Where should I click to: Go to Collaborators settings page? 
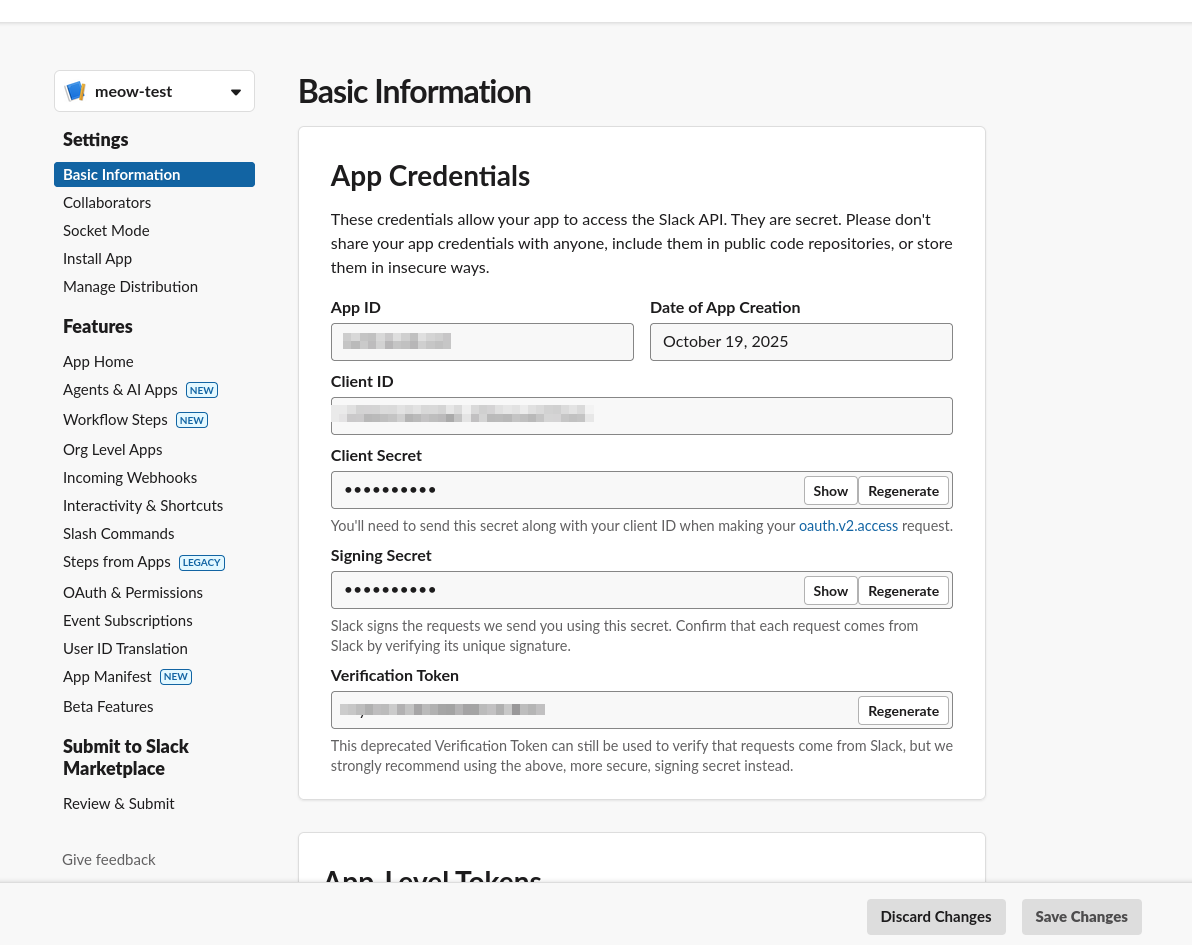pyautogui.click(x=107, y=203)
